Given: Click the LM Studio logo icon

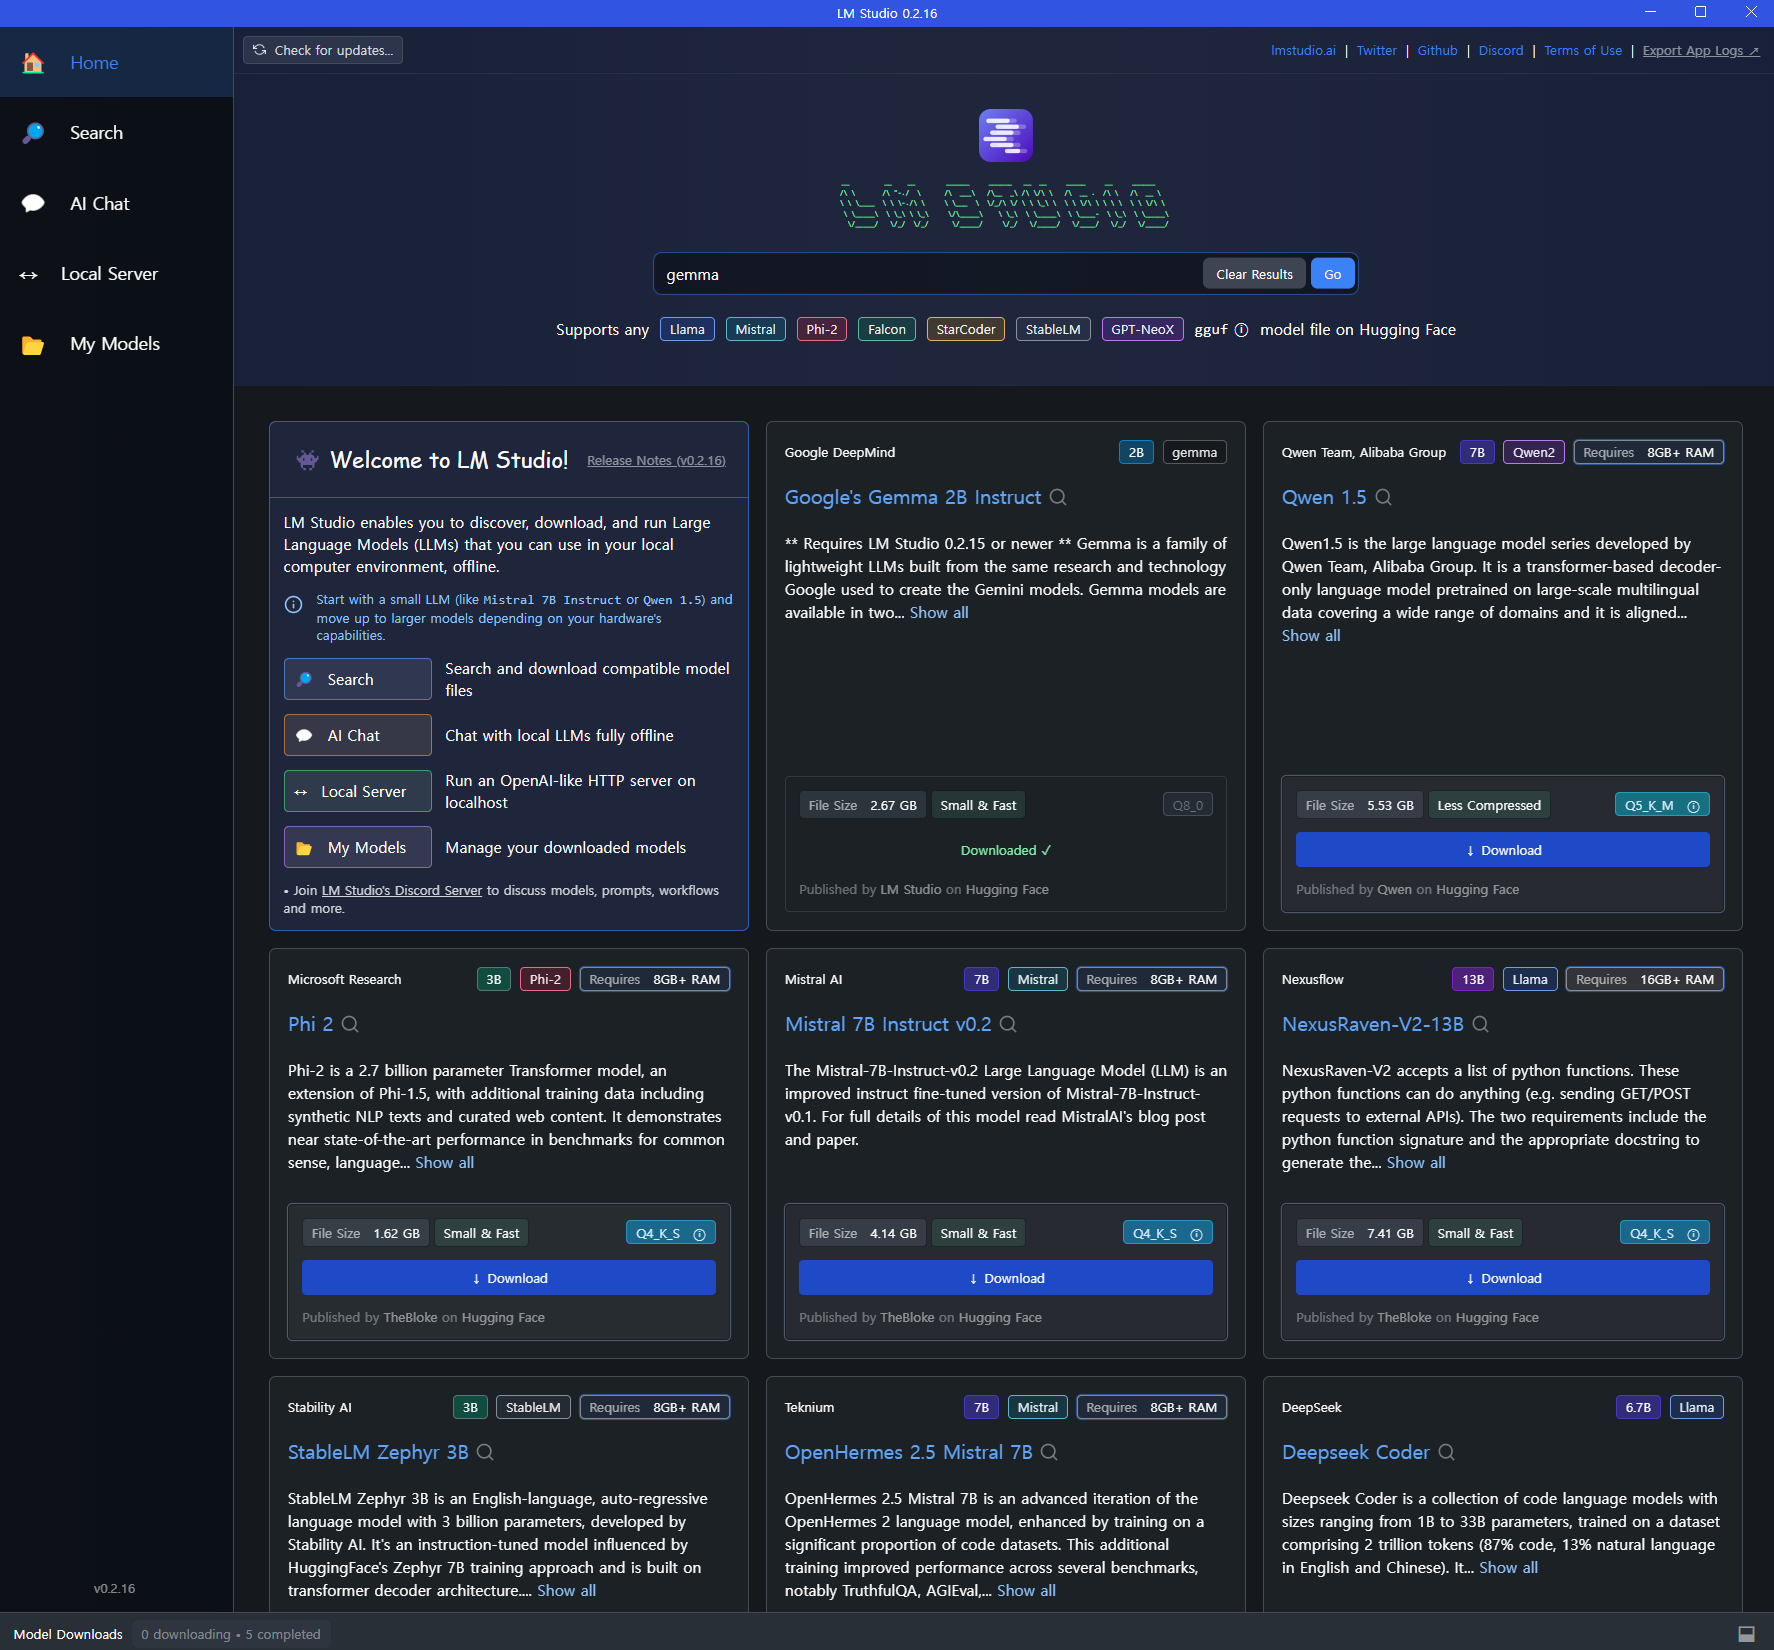Looking at the screenshot, I should (1005, 135).
